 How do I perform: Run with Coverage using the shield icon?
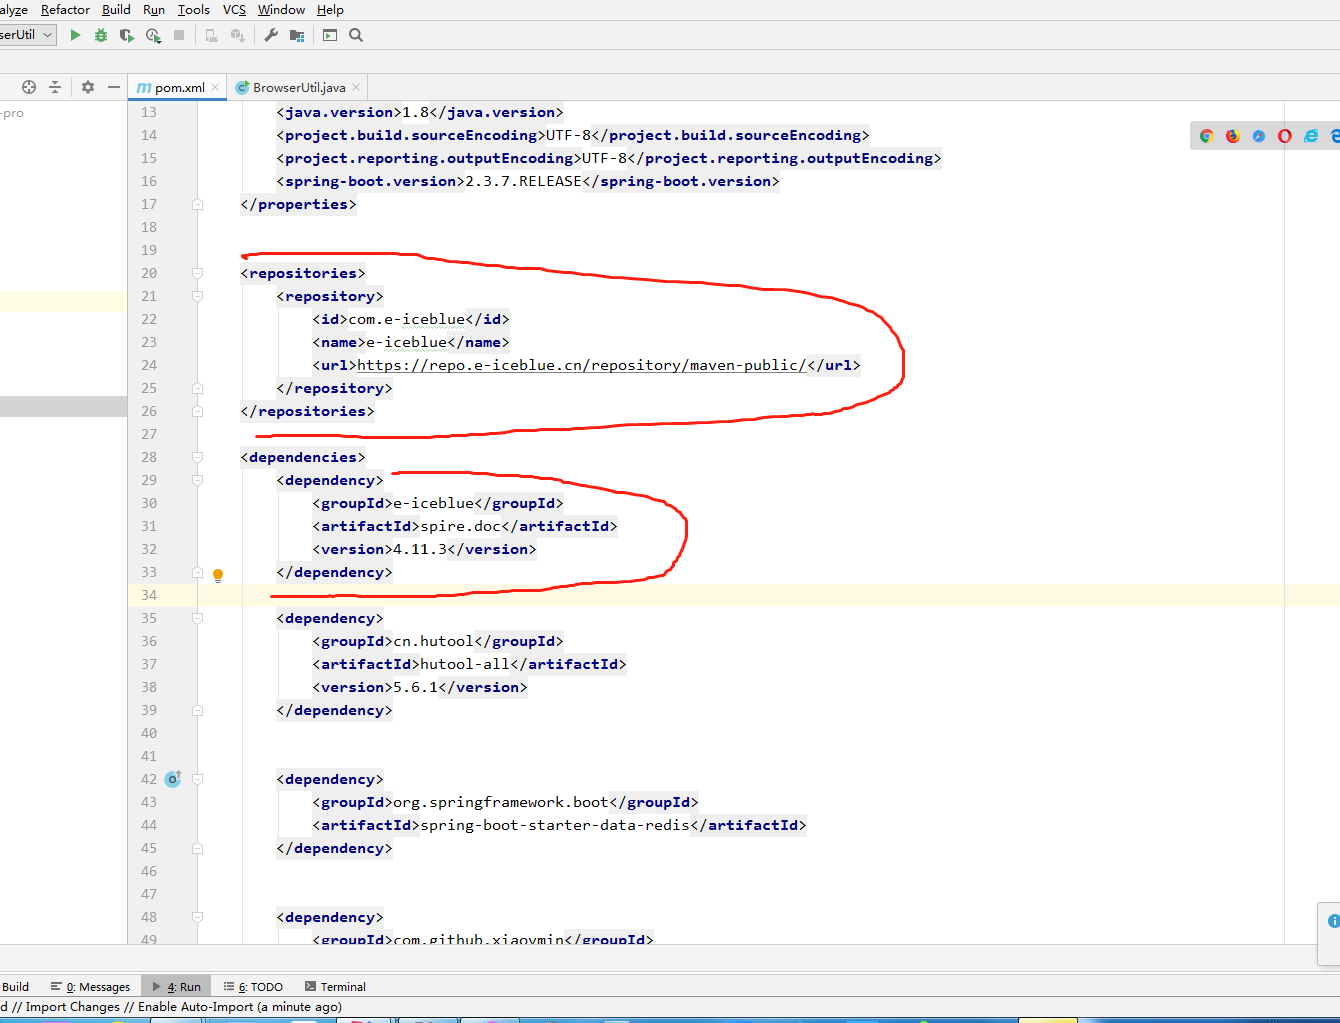click(126, 35)
